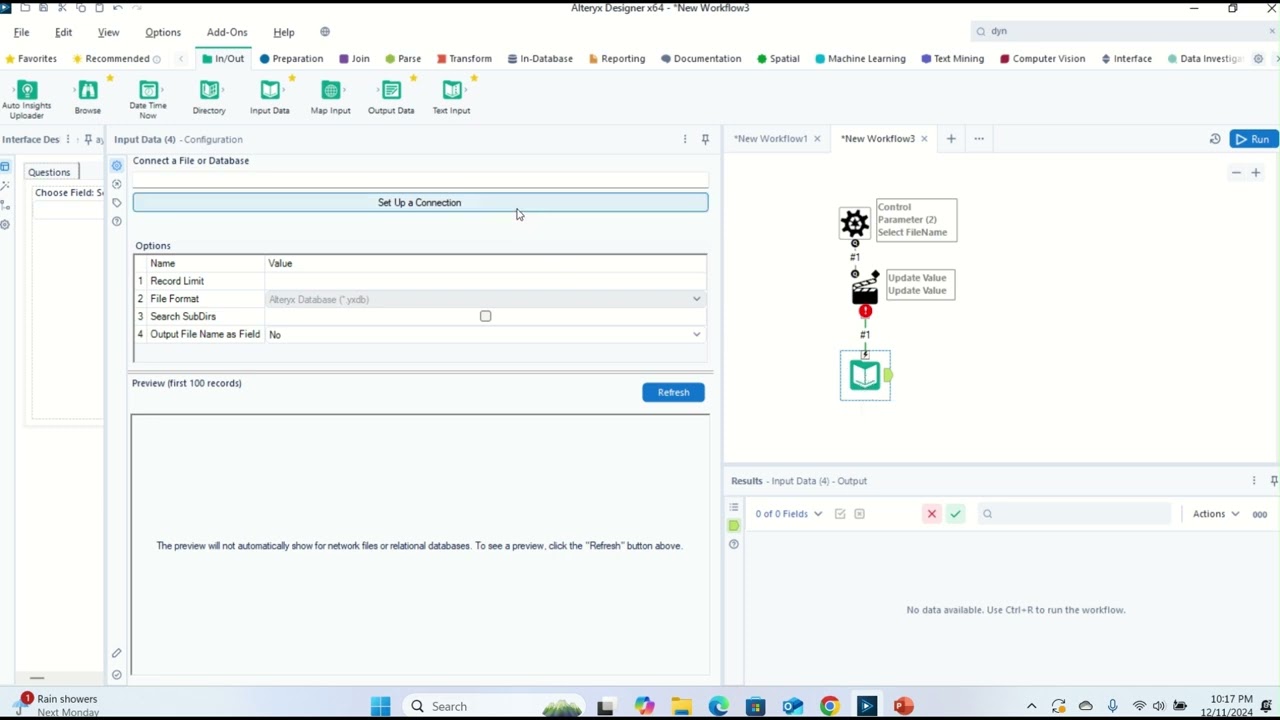Open the workflow tabs overflow ellipsis
The width and height of the screenshot is (1280, 720).
tap(979, 139)
